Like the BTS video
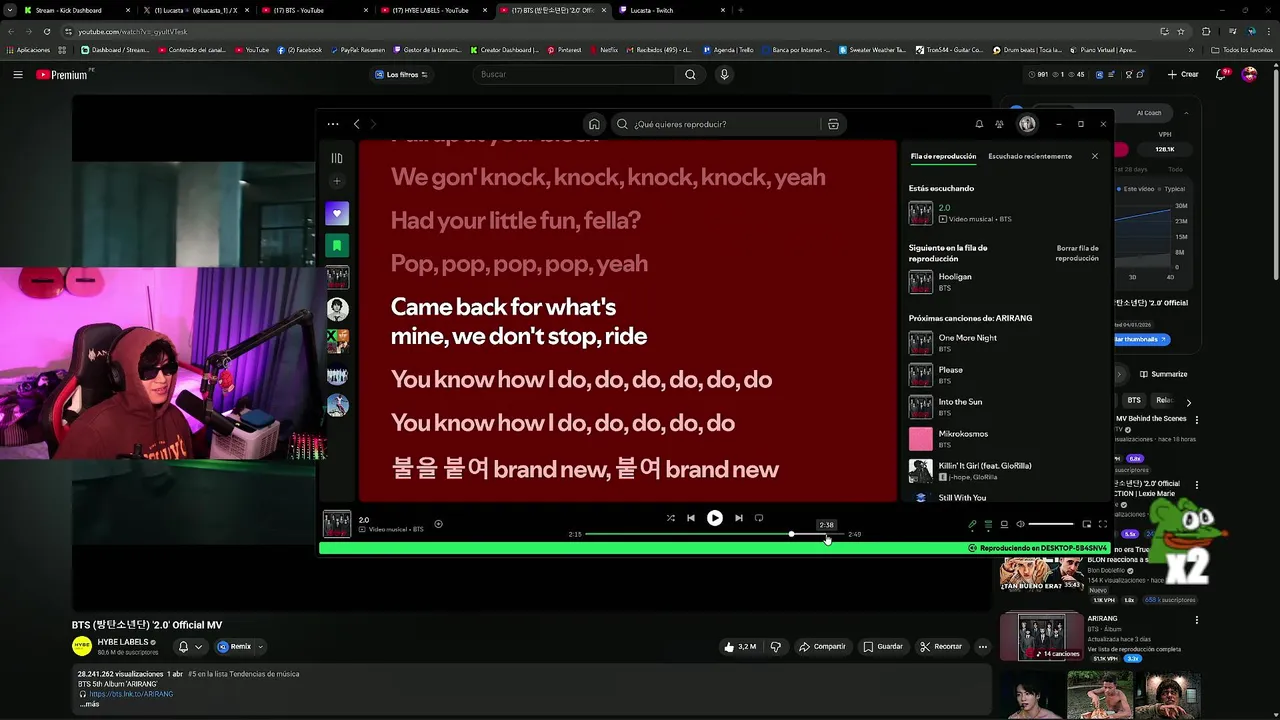The image size is (1280, 720). point(740,647)
